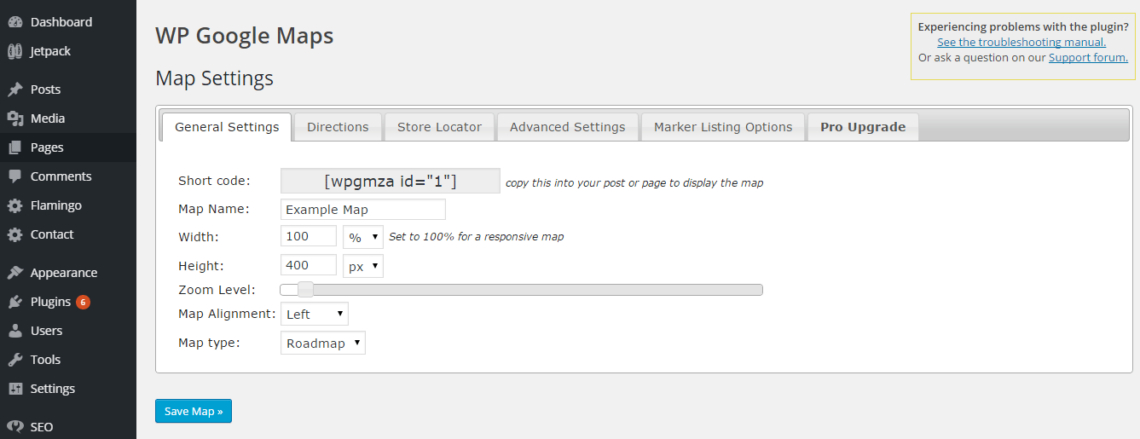Switch to the Directions tab

click(337, 127)
